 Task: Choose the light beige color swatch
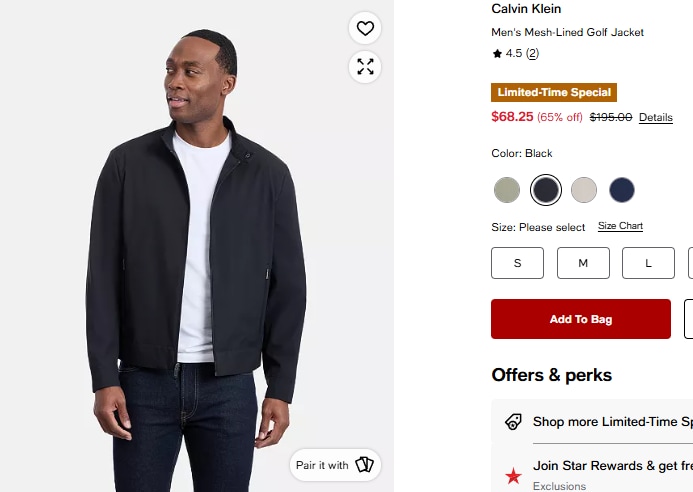click(x=584, y=190)
